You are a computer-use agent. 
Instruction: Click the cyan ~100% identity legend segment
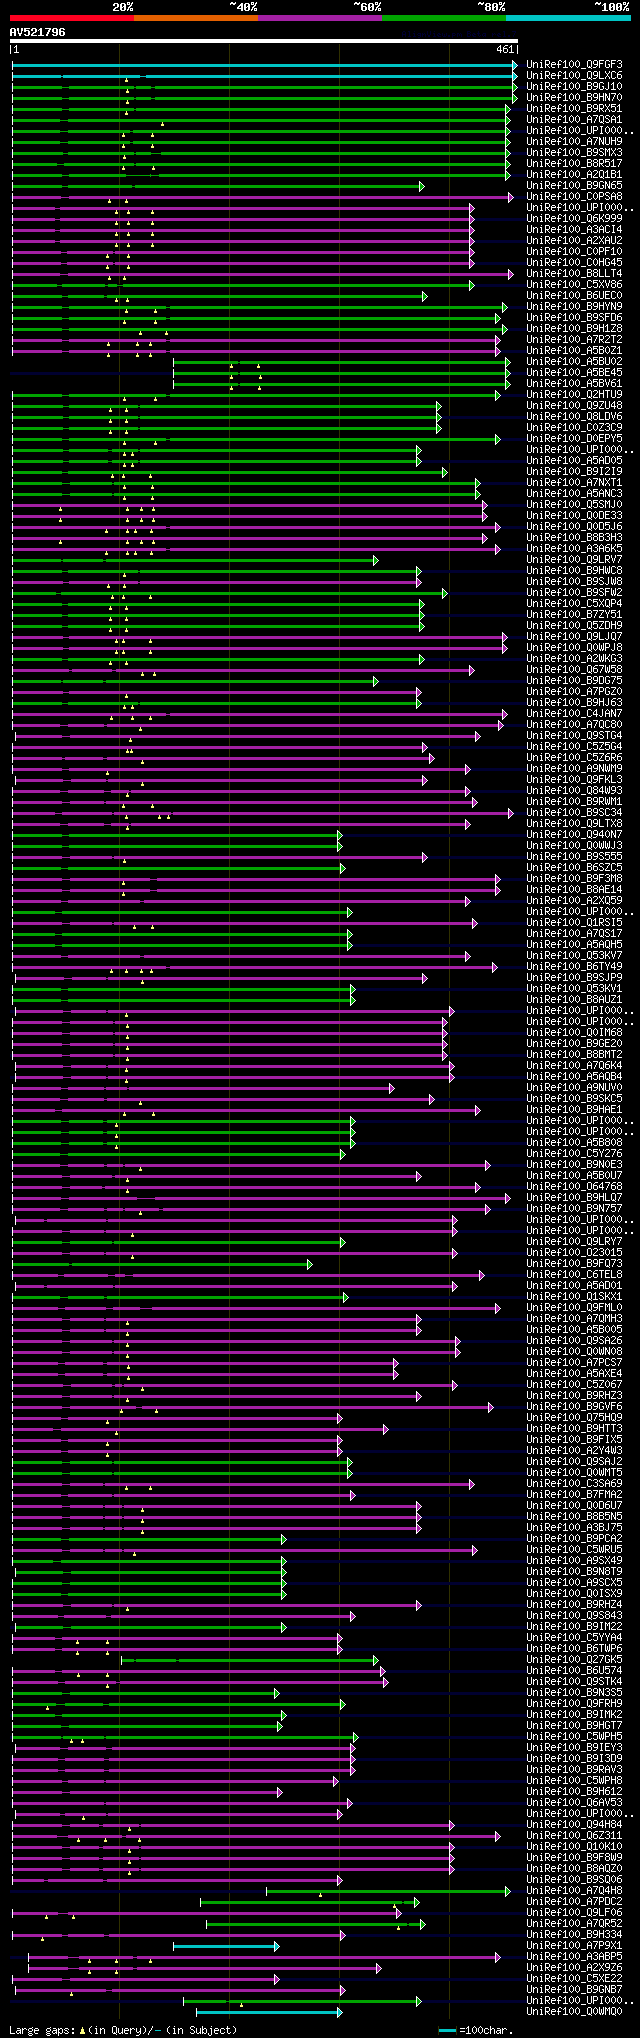pos(567,18)
